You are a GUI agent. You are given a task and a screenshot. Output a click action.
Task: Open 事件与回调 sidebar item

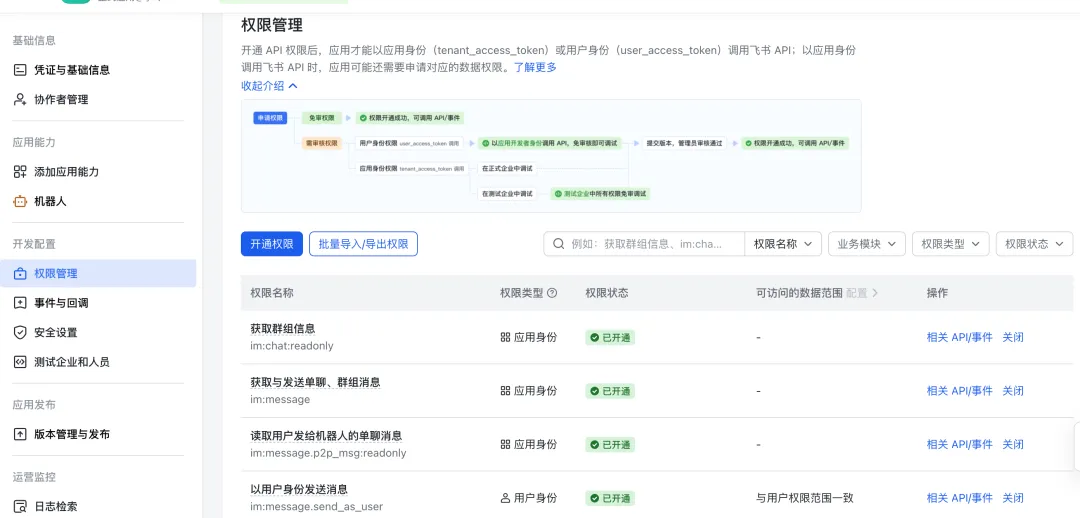pyautogui.click(x=98, y=303)
